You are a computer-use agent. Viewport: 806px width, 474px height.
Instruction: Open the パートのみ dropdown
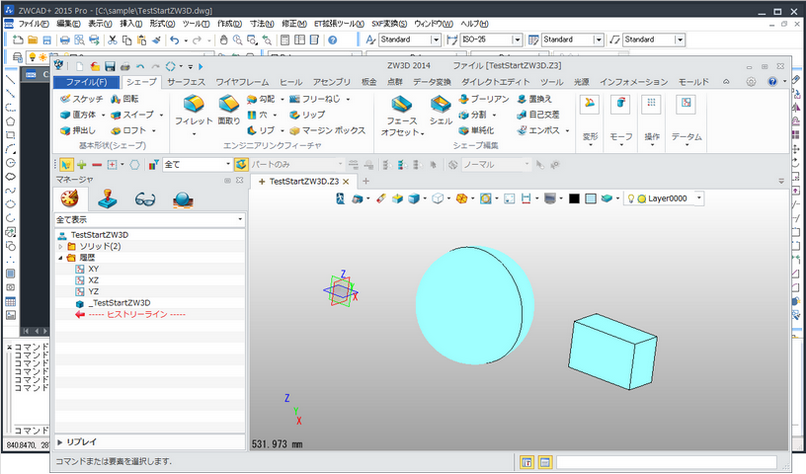click(340, 165)
